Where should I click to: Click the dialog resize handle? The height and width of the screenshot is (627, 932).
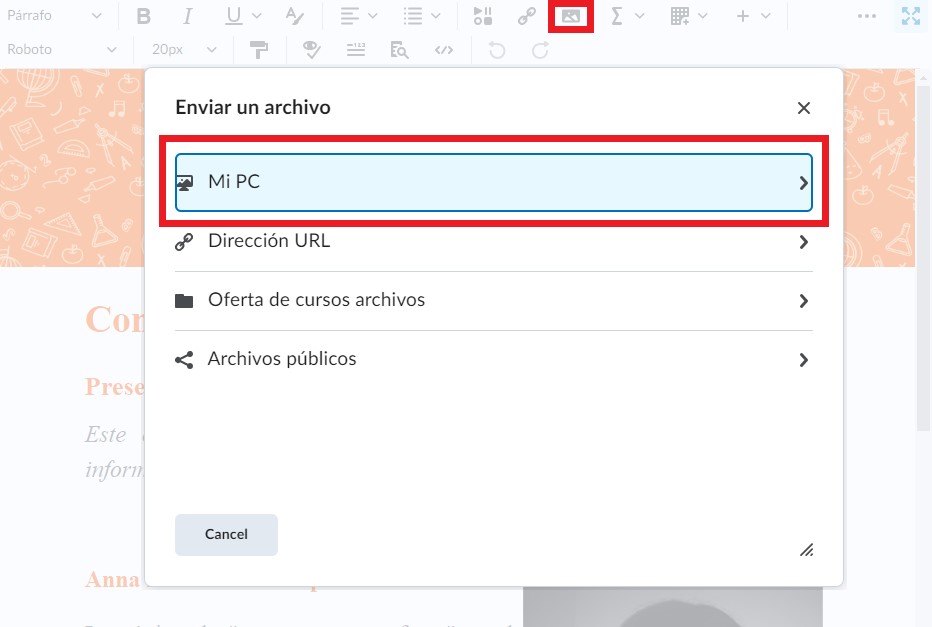[x=806, y=549]
